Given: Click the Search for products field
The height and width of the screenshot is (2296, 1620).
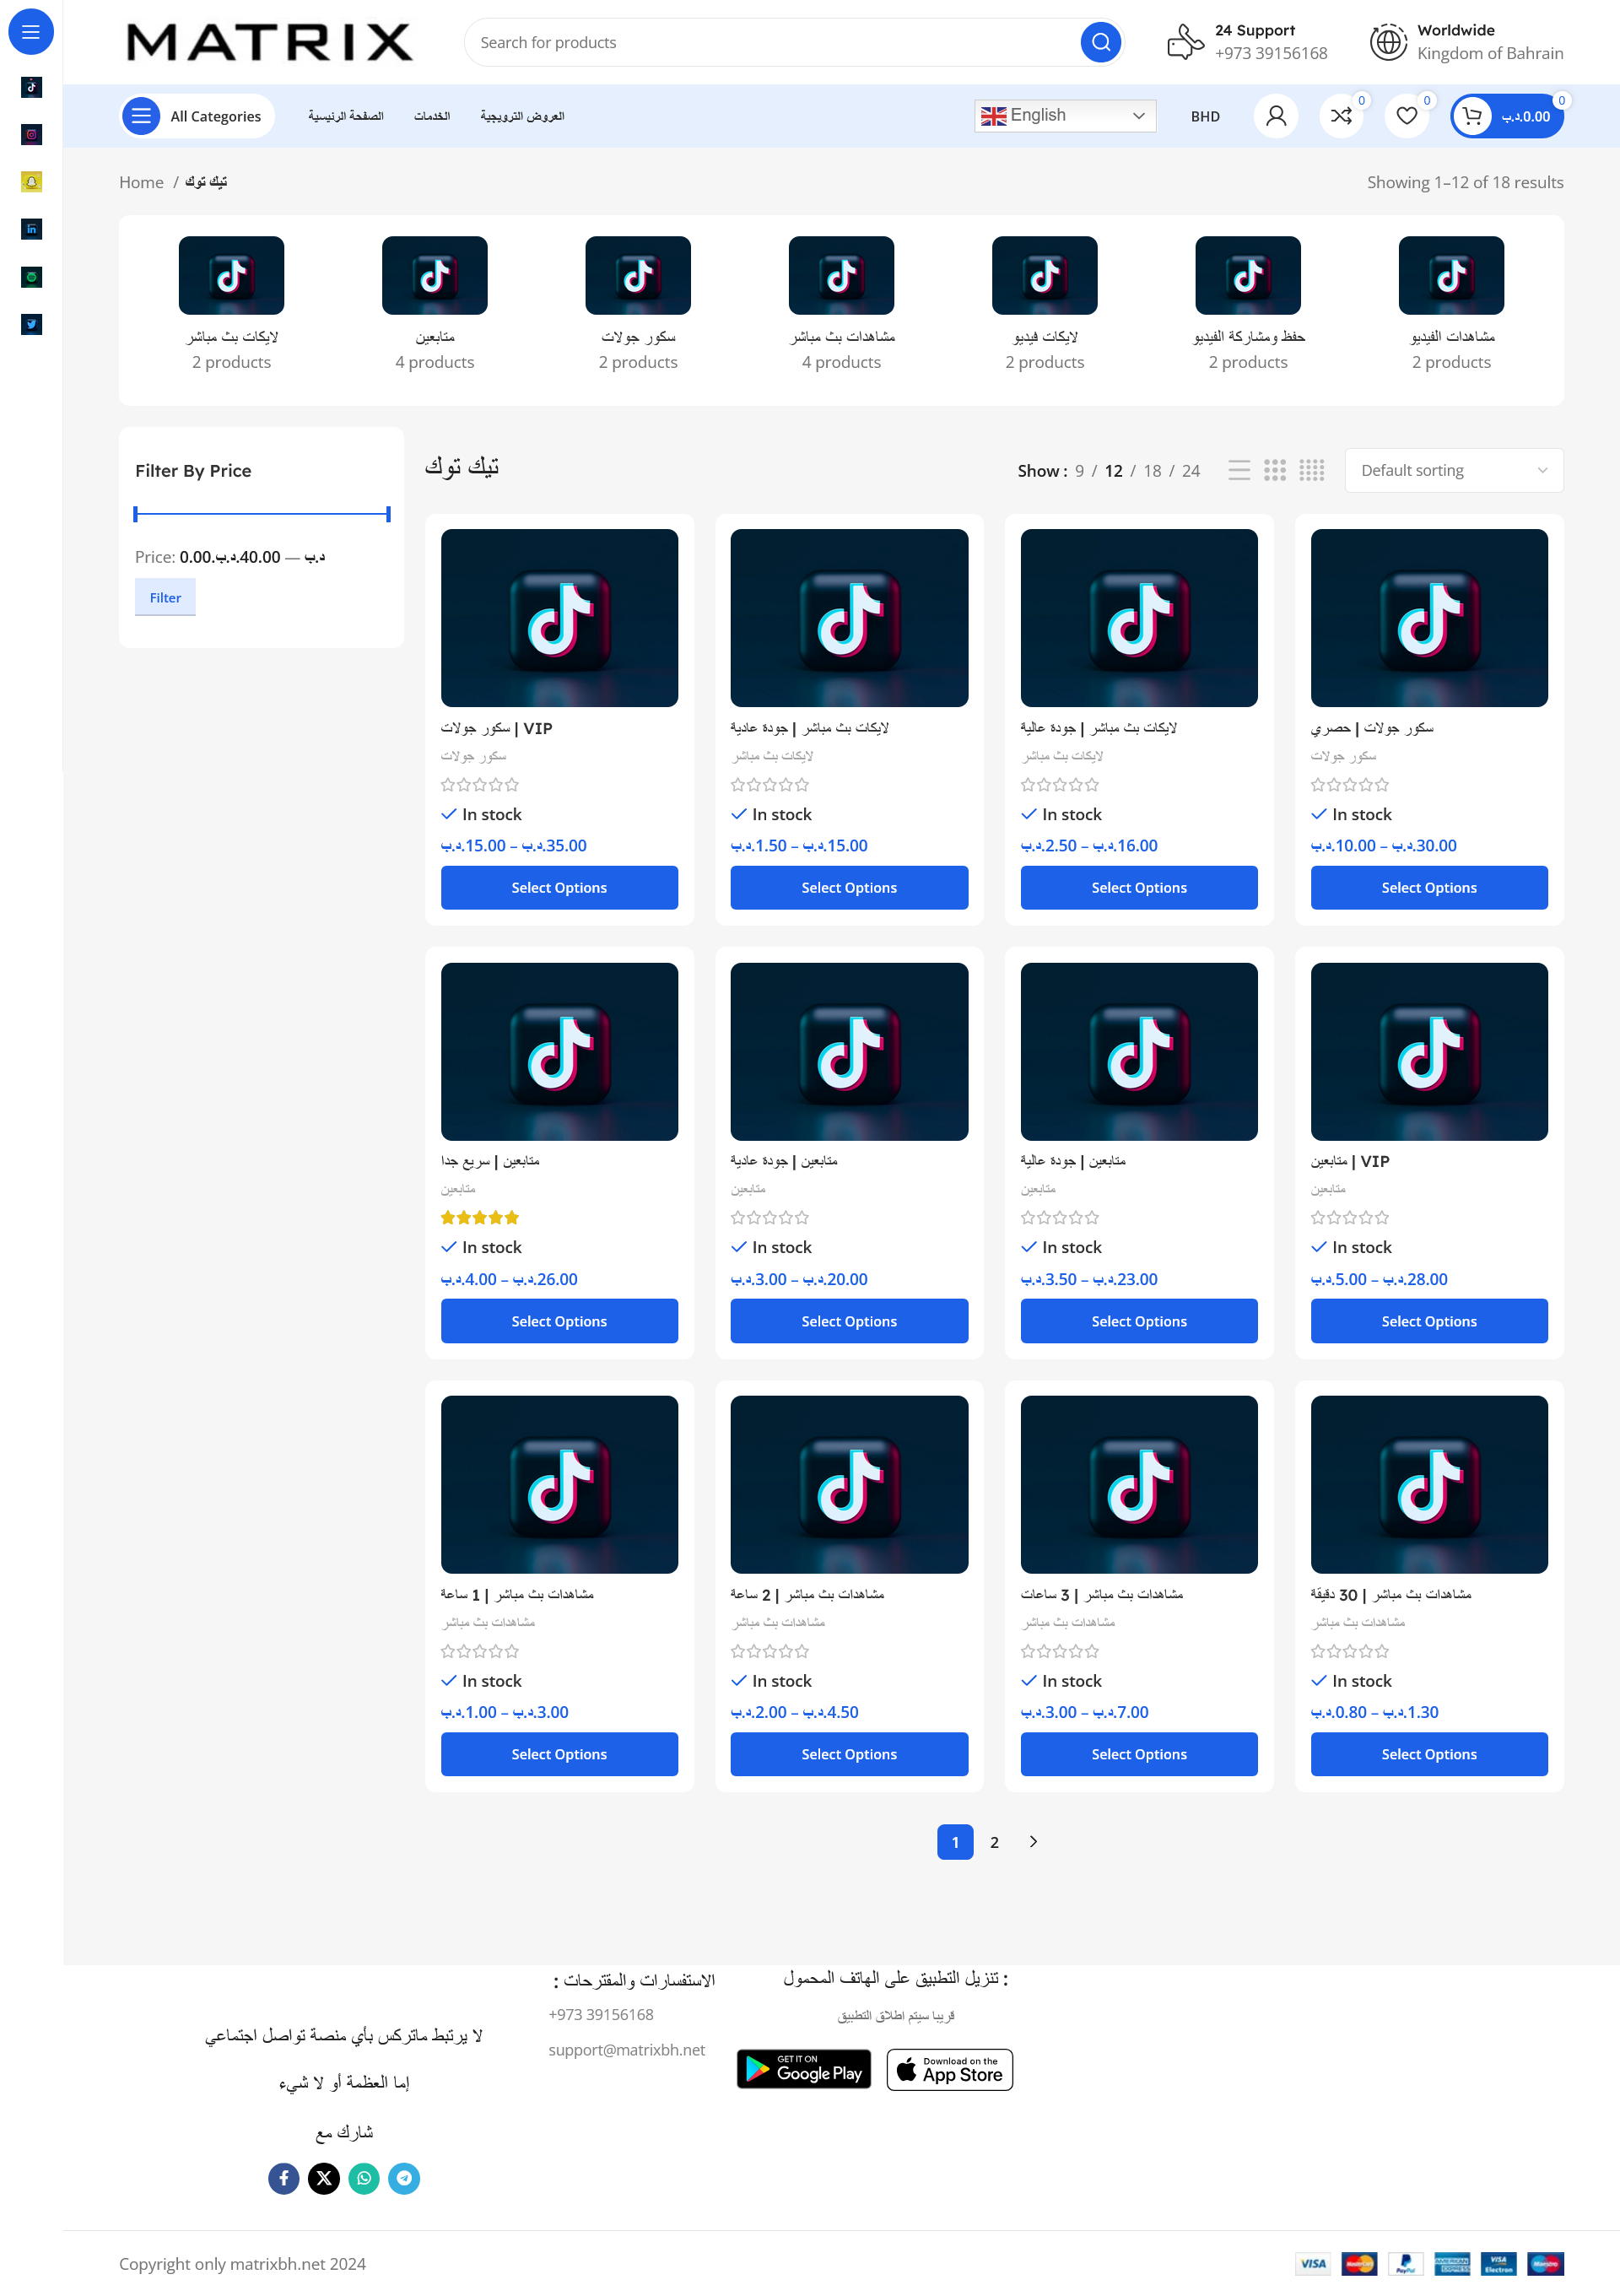Looking at the screenshot, I should 770,42.
